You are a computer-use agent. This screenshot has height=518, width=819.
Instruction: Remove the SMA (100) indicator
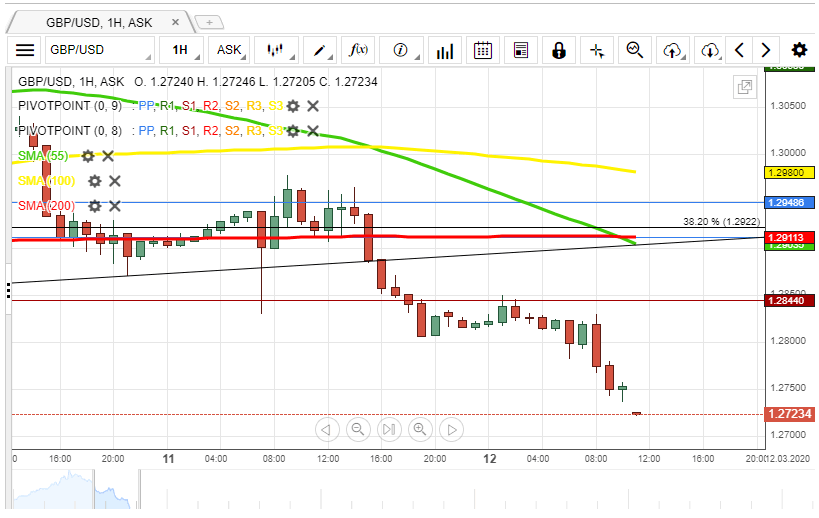[x=114, y=181]
